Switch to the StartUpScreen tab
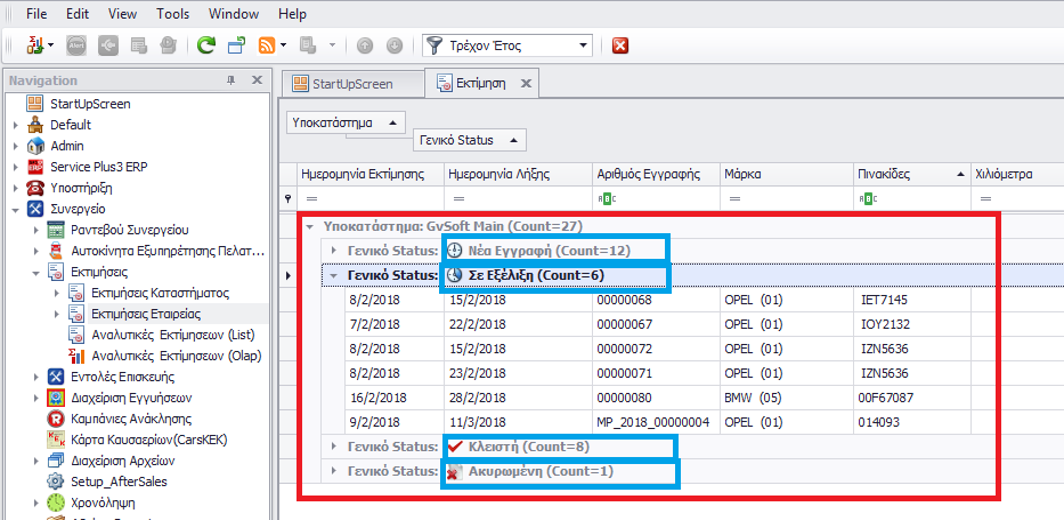The height and width of the screenshot is (520, 1064). pos(351,84)
